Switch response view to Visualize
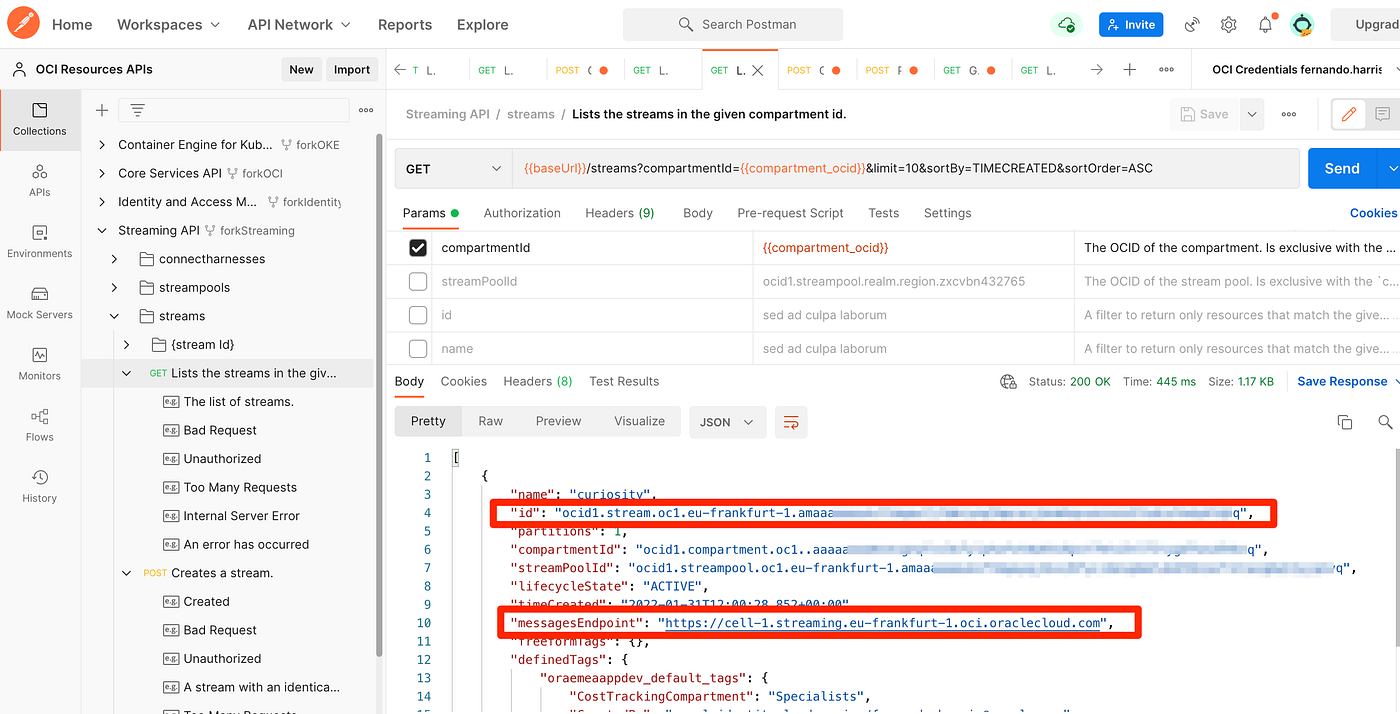The width and height of the screenshot is (1400, 714). 639,421
